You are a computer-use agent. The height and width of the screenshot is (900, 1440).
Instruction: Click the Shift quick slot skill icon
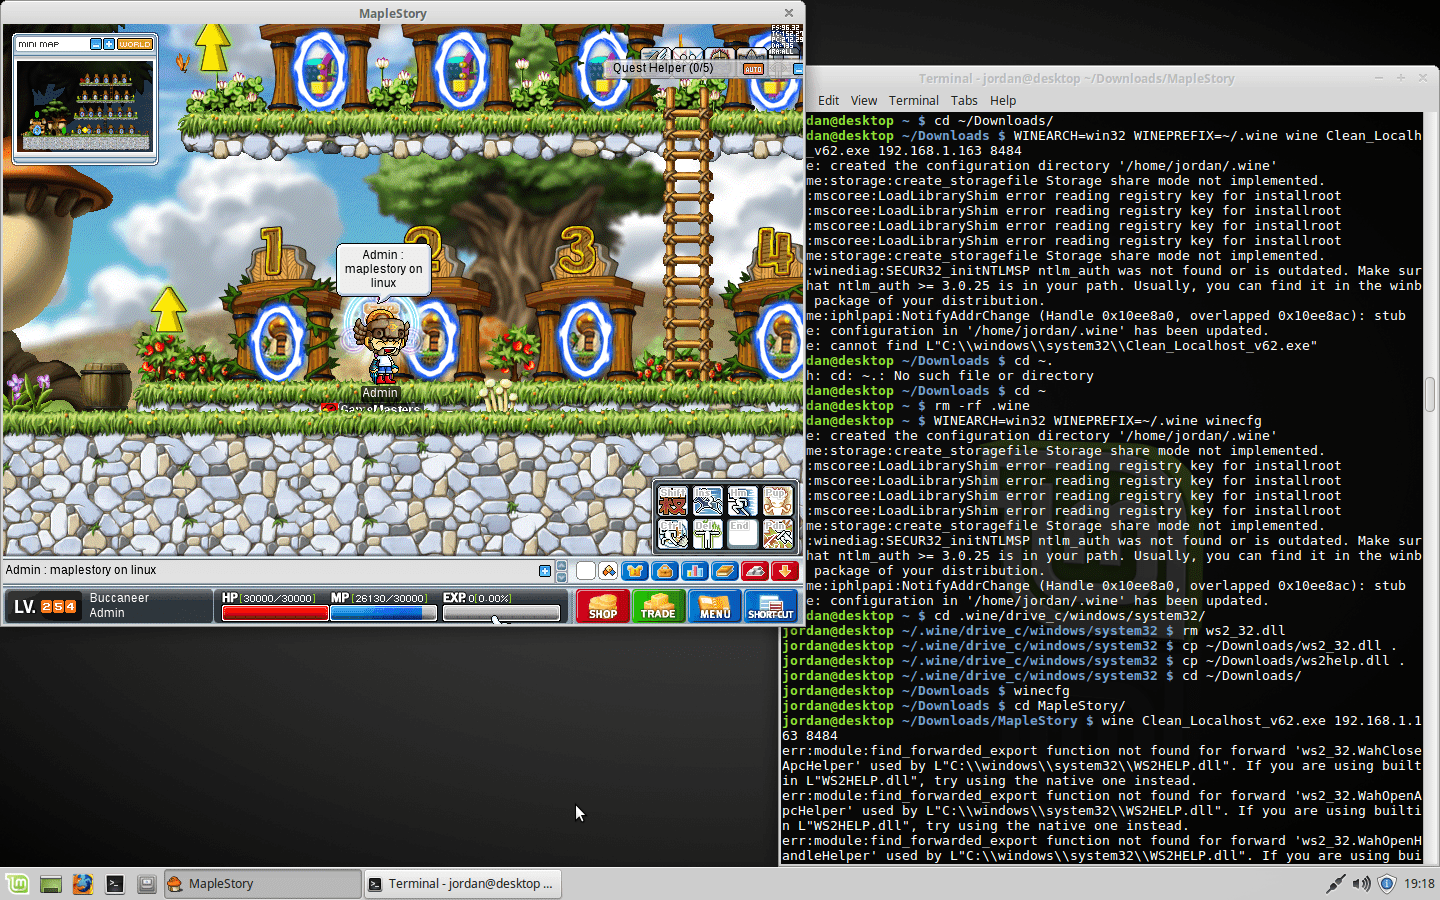click(673, 501)
